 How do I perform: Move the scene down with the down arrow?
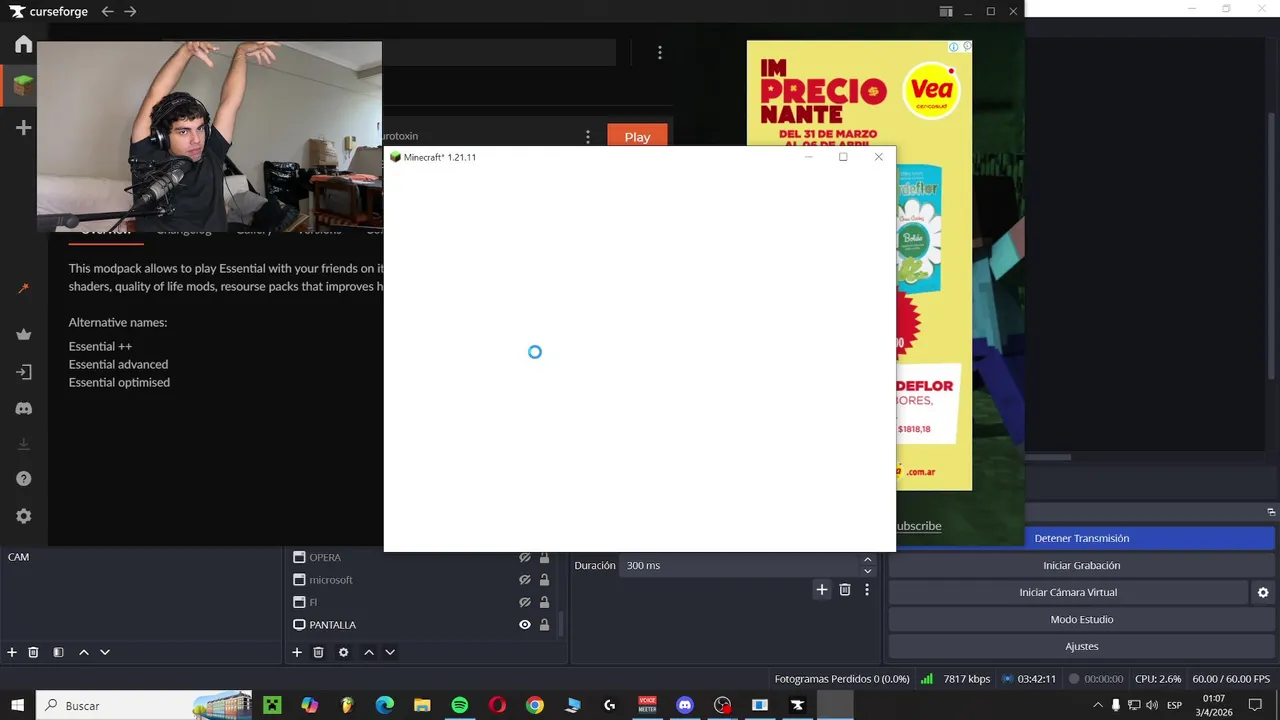(x=105, y=652)
